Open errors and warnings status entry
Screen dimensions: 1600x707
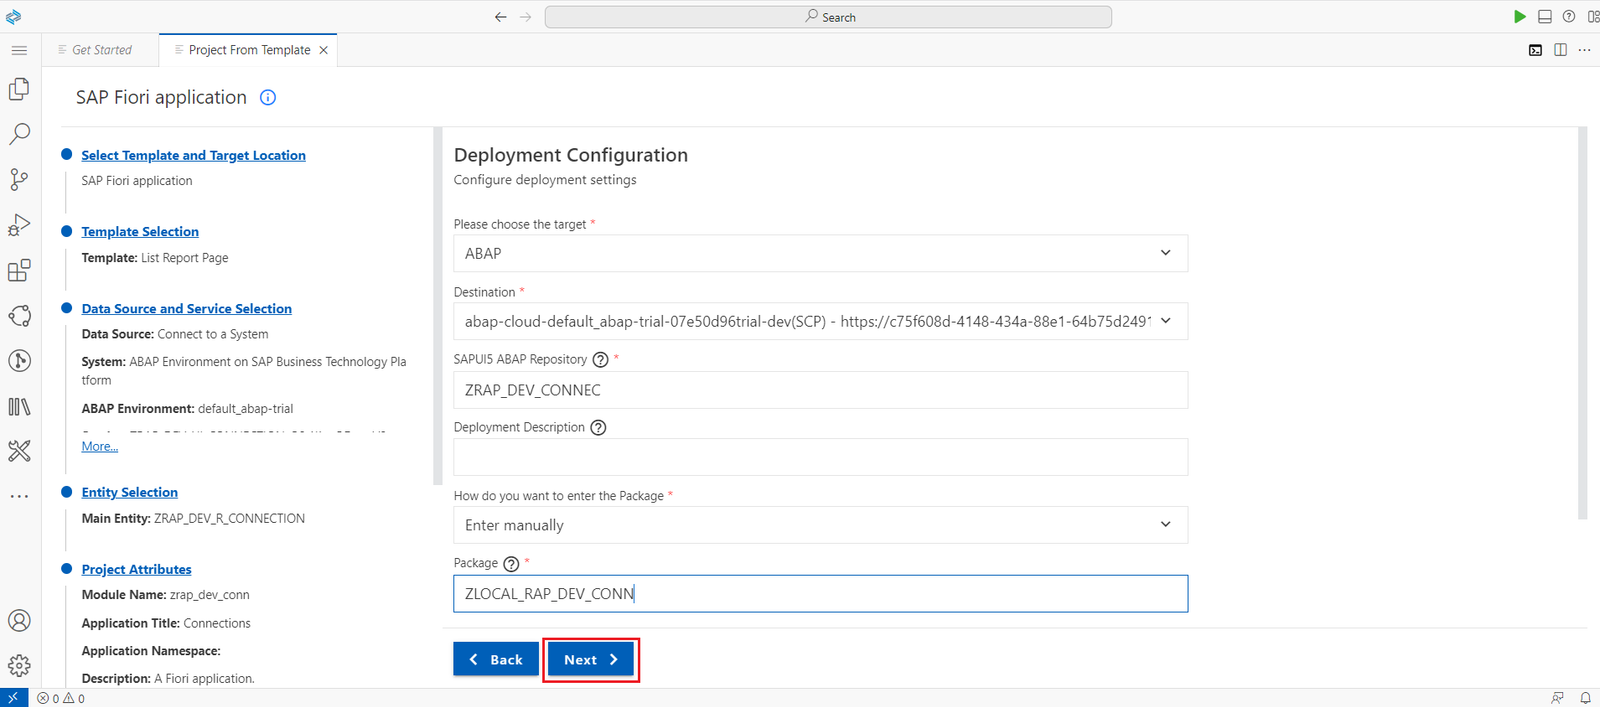pyautogui.click(x=61, y=698)
